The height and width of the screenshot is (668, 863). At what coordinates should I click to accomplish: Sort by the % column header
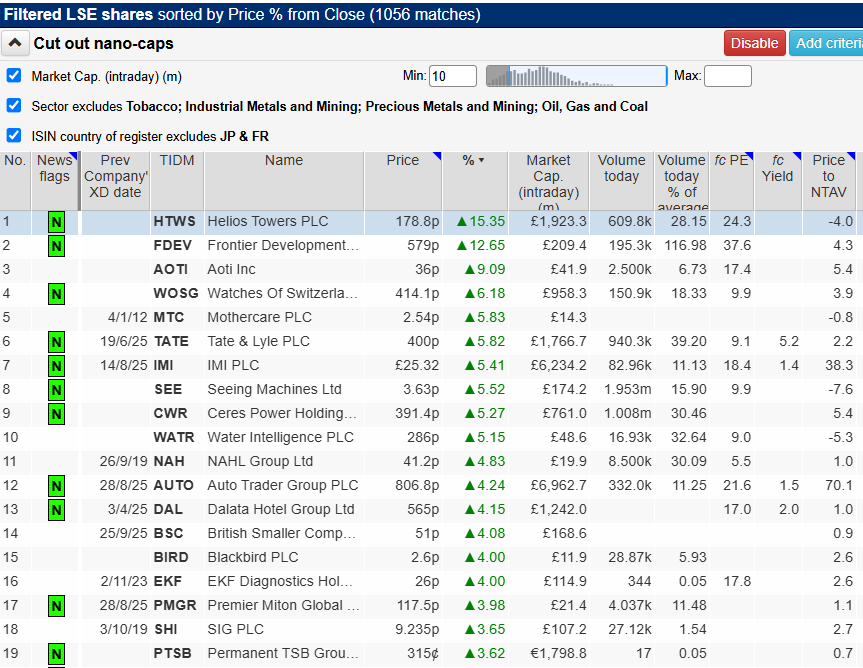click(475, 180)
